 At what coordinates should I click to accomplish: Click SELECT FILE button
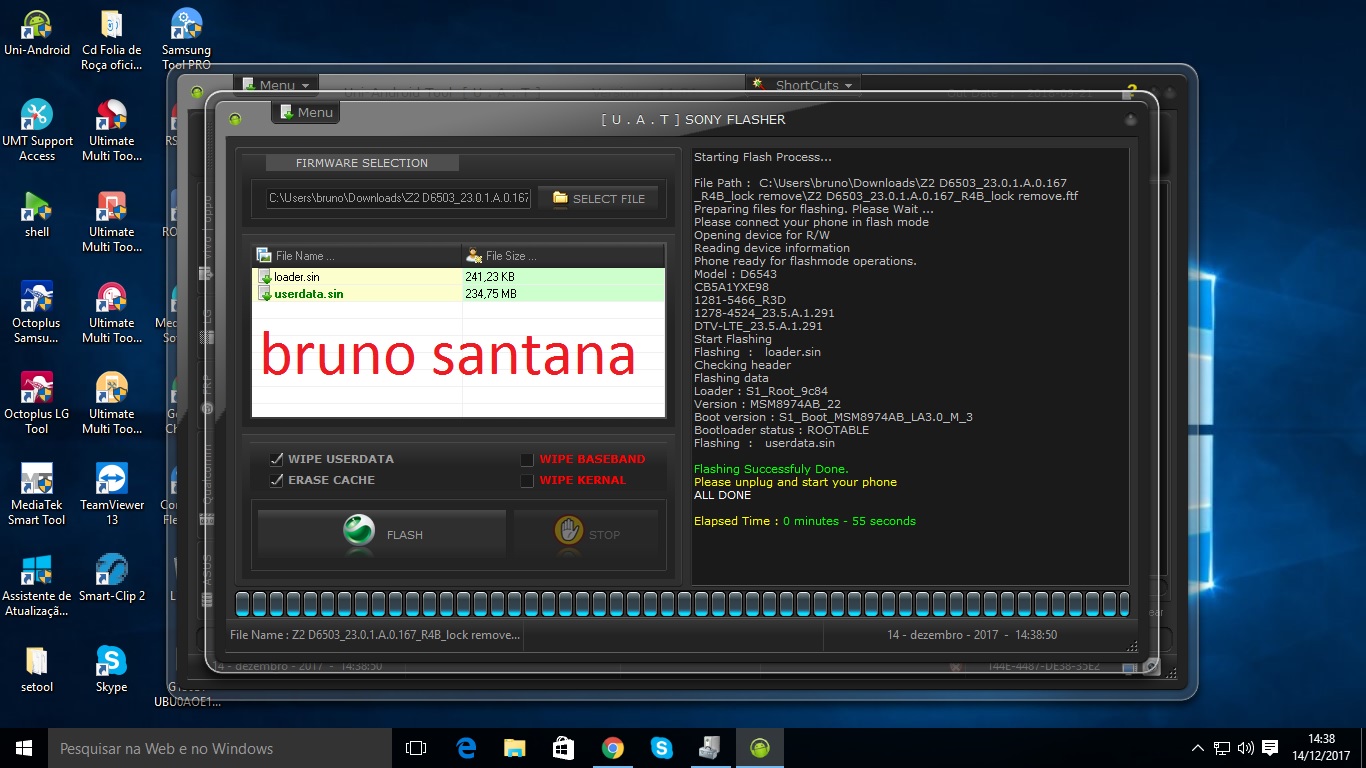pyautogui.click(x=598, y=198)
